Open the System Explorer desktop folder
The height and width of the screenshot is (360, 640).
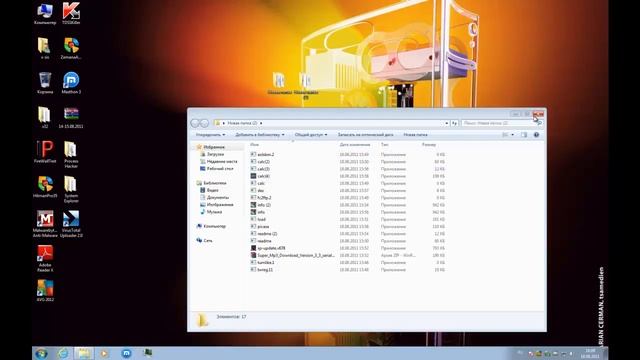click(x=71, y=189)
